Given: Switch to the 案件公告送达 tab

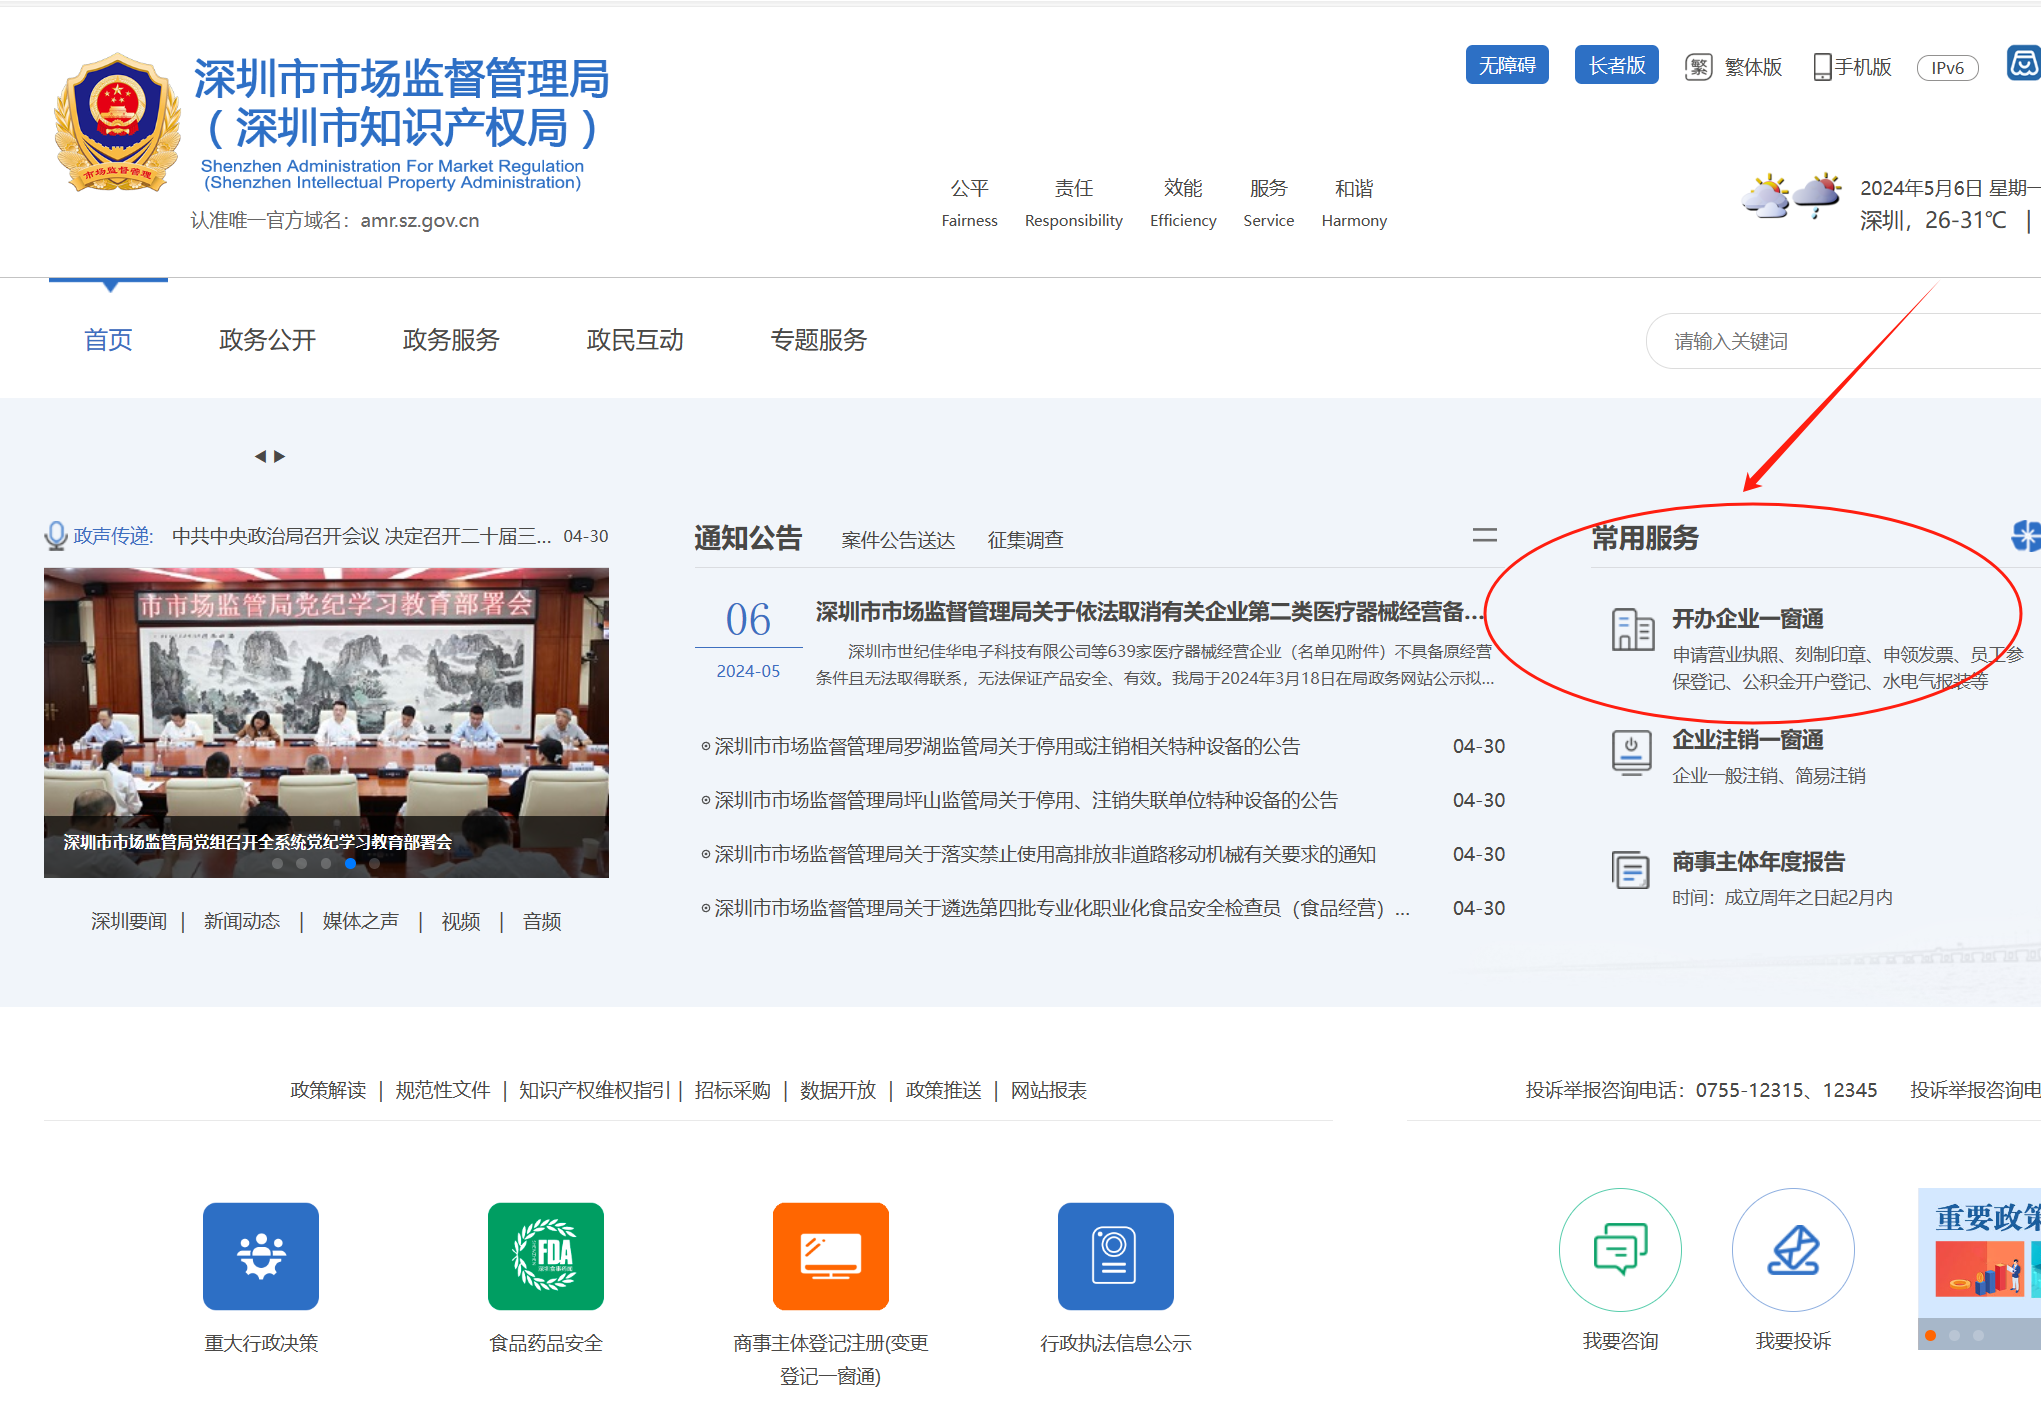Looking at the screenshot, I should [x=897, y=540].
